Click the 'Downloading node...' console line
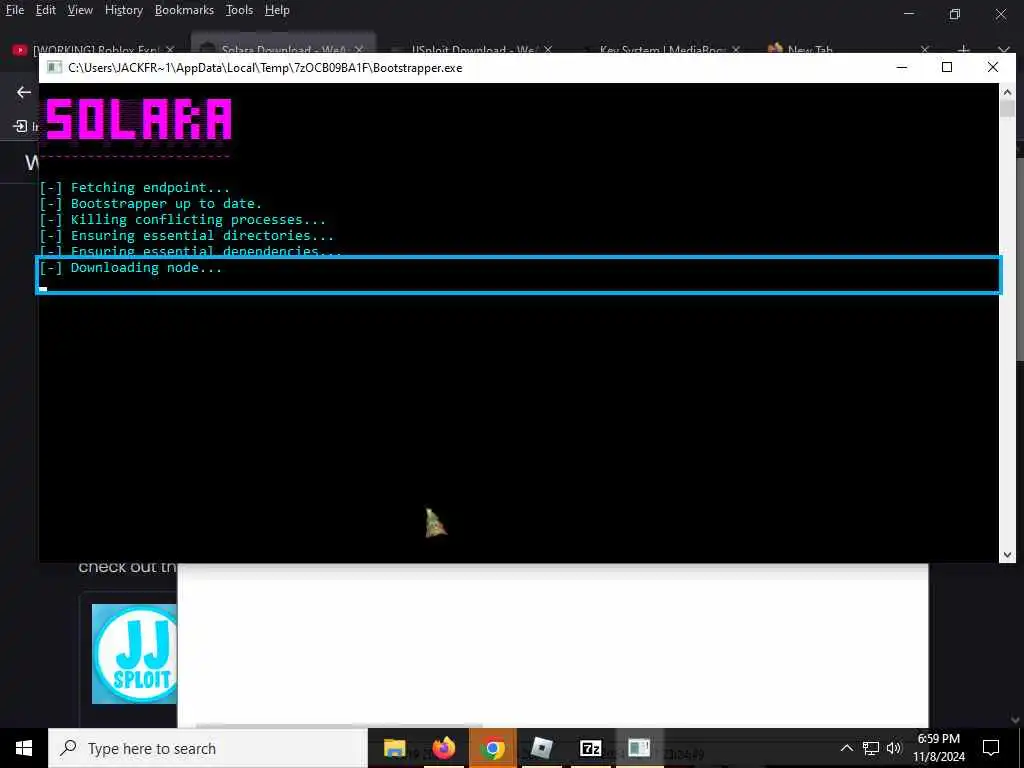1024x768 pixels. (131, 268)
